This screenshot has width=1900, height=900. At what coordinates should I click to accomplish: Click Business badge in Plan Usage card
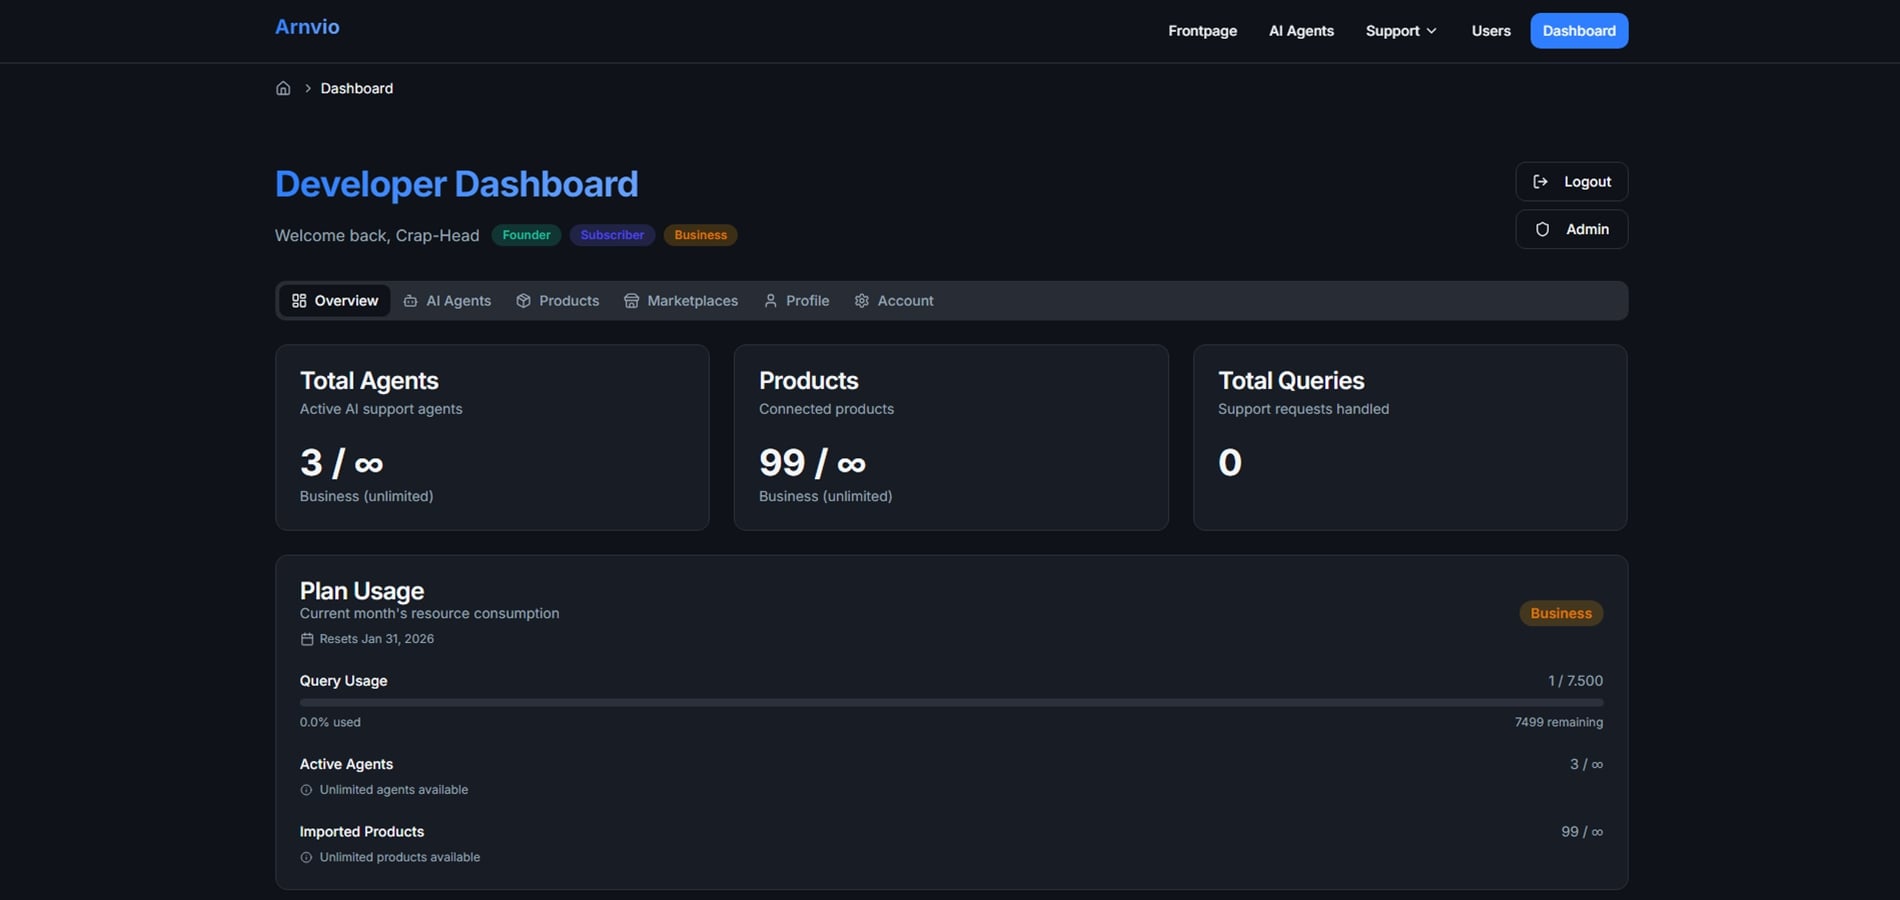(1561, 613)
